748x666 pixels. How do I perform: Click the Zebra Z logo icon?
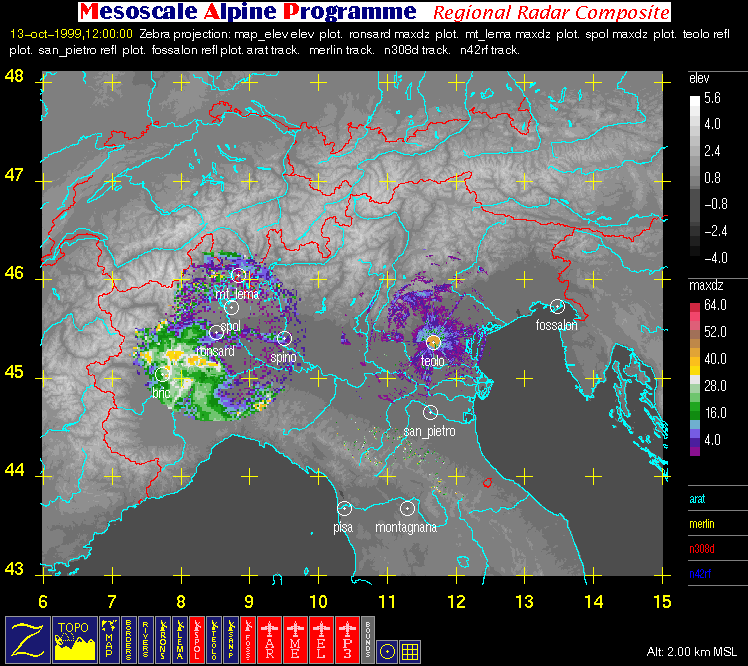click(25, 639)
